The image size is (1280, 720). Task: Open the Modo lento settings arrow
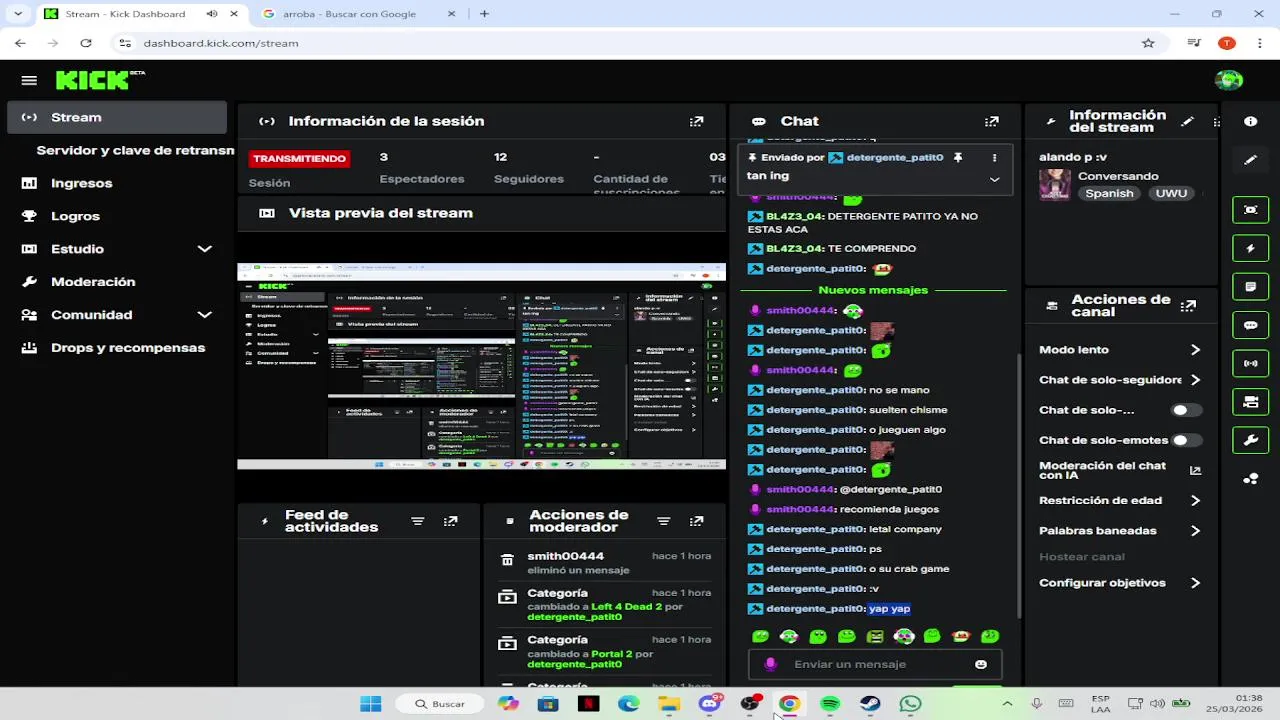(x=1195, y=350)
